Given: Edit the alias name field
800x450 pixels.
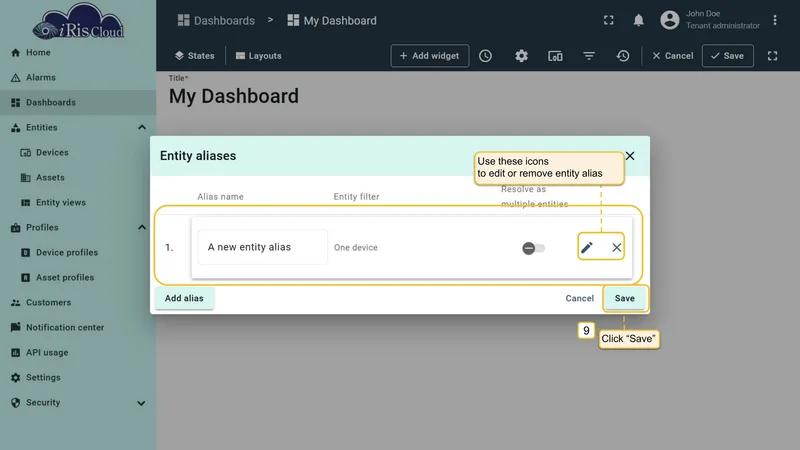Looking at the screenshot, I should tap(262, 247).
